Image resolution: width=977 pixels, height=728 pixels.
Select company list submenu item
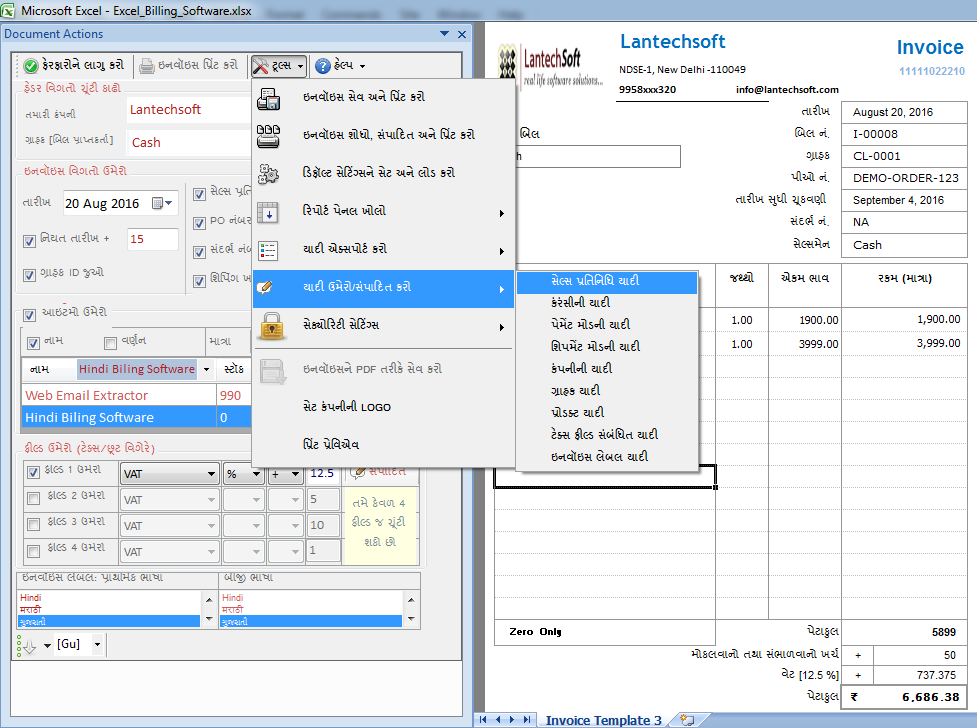point(607,369)
